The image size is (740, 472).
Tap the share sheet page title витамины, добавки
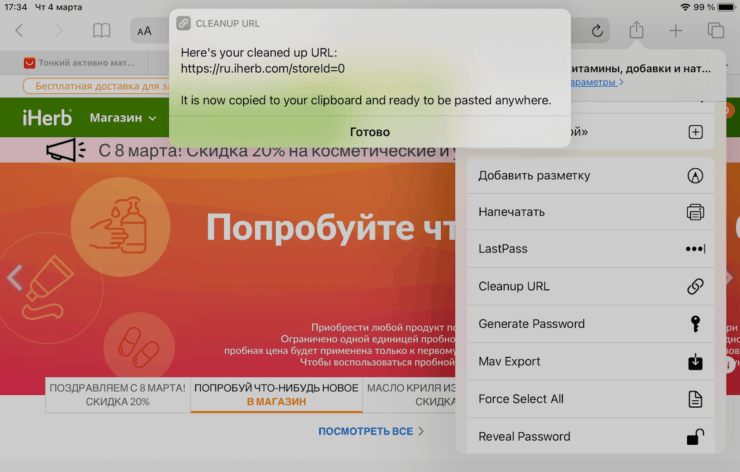[x=640, y=69]
